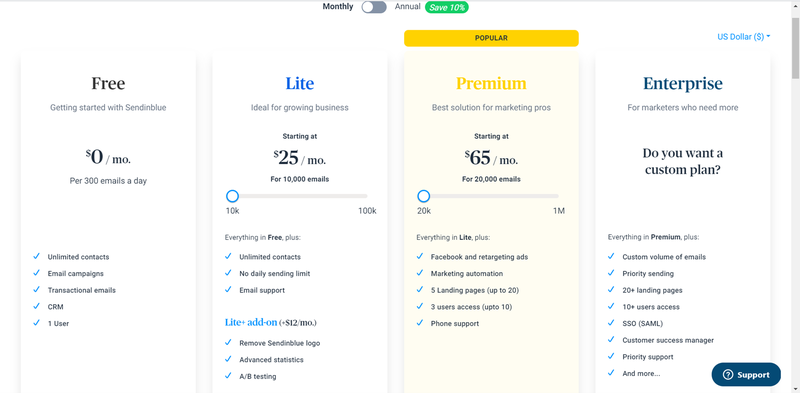Click the checkmark next to SSO (SAML)
This screenshot has height=393, width=800.
[611, 323]
